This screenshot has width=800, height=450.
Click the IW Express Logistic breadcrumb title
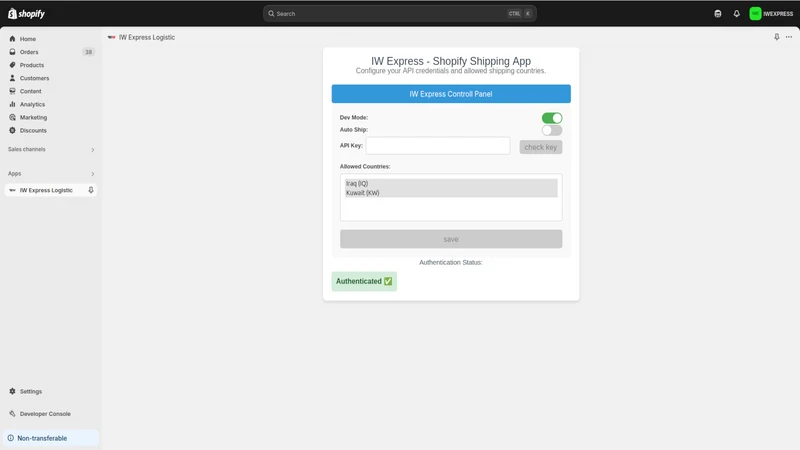(x=147, y=37)
